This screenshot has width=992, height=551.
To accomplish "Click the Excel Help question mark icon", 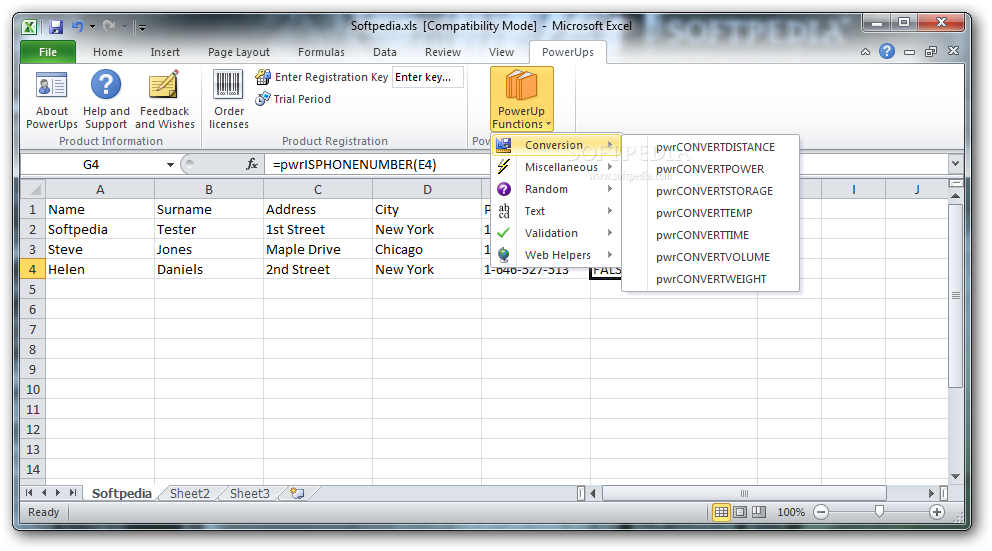I will (x=887, y=51).
